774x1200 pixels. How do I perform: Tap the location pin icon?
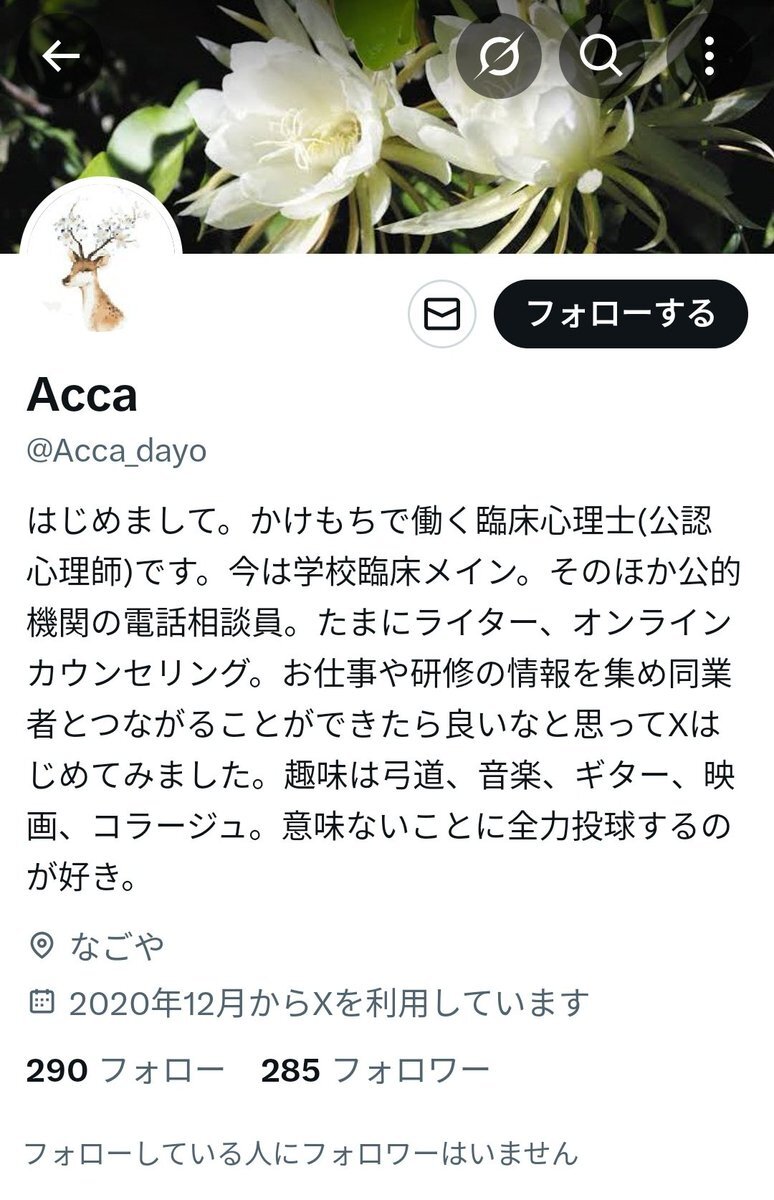(41, 944)
